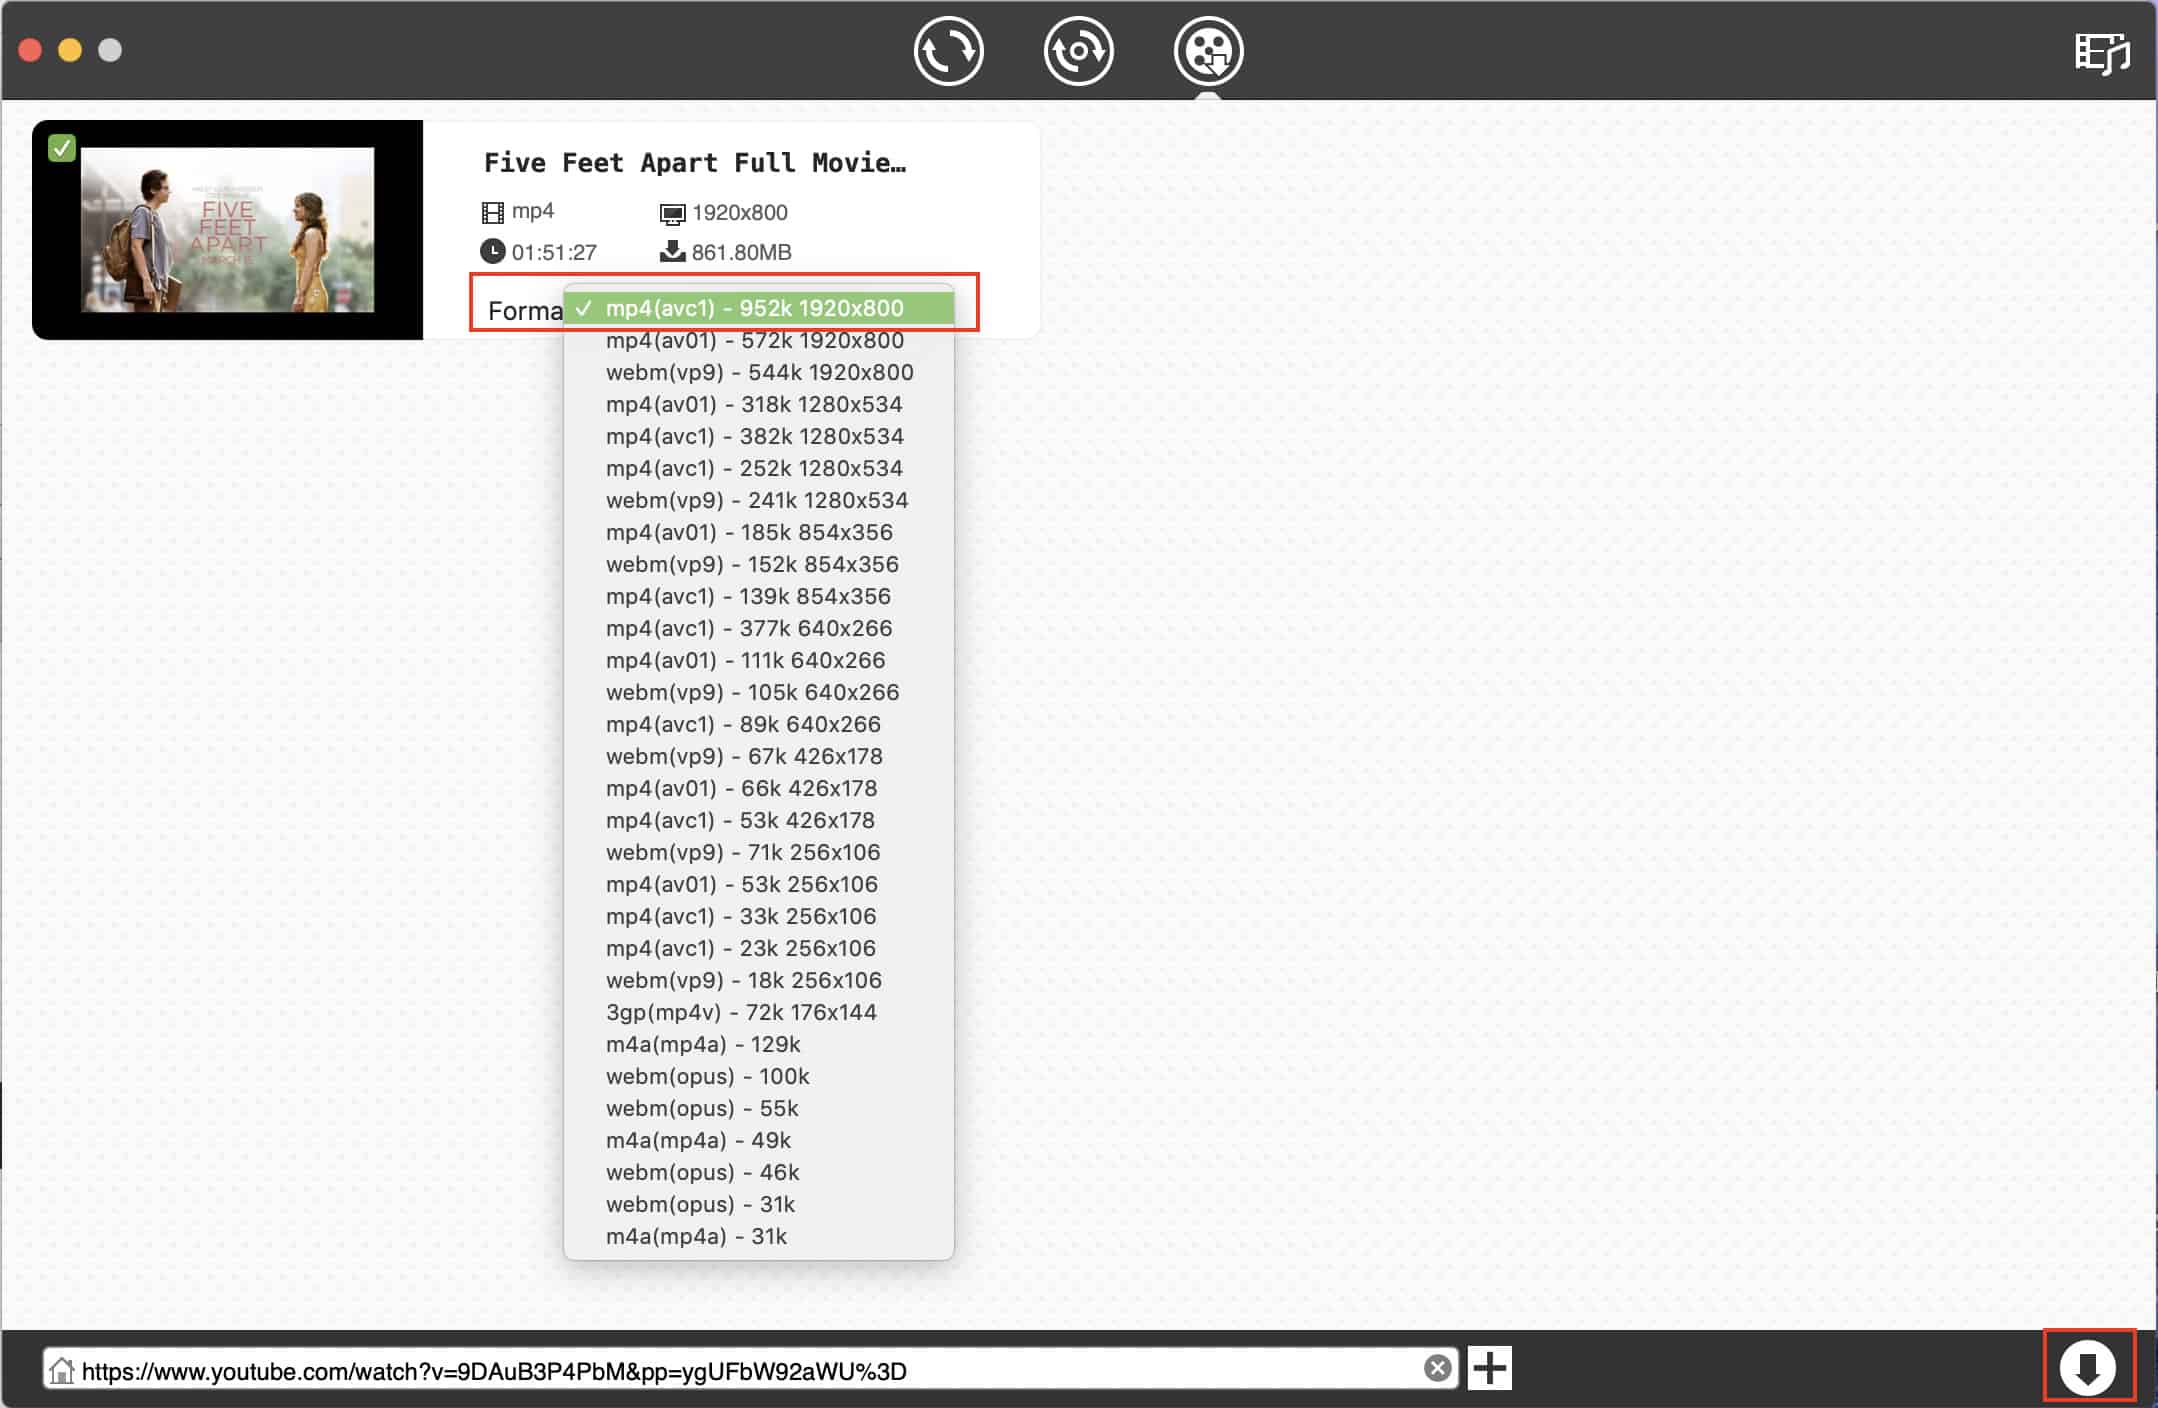Click the download arrow button at bottom right
This screenshot has width=2158, height=1408.
tap(2088, 1366)
